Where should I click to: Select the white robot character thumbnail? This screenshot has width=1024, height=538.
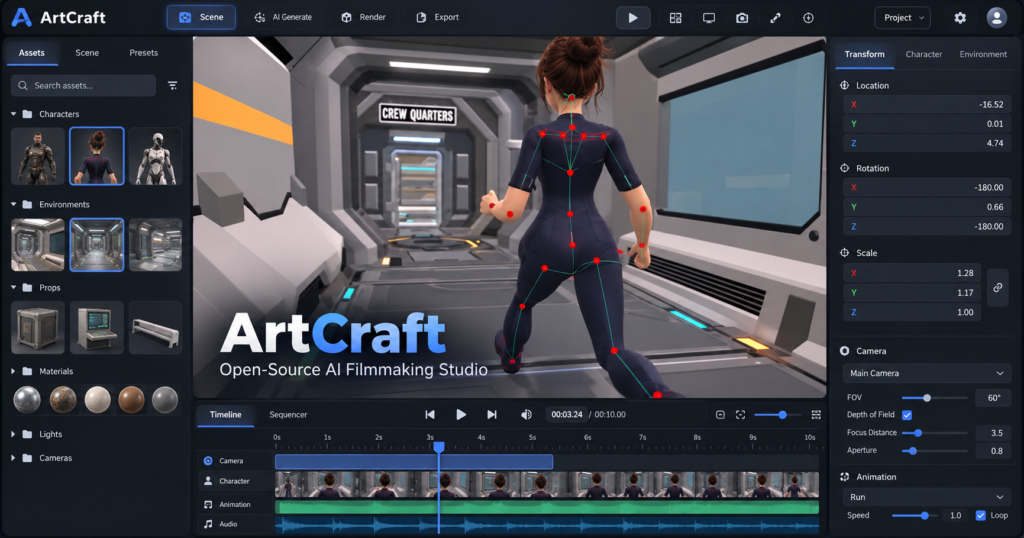(155, 156)
